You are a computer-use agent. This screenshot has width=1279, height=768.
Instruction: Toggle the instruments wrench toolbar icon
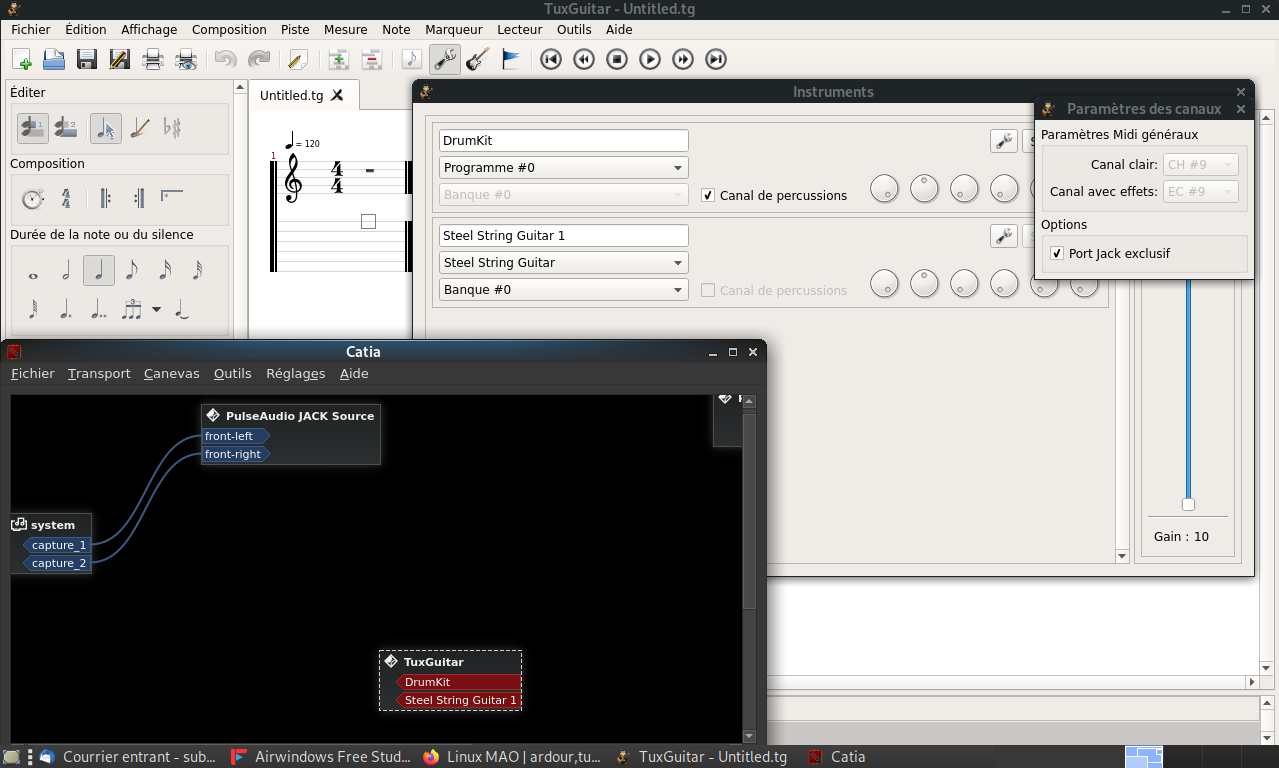[x=445, y=59]
